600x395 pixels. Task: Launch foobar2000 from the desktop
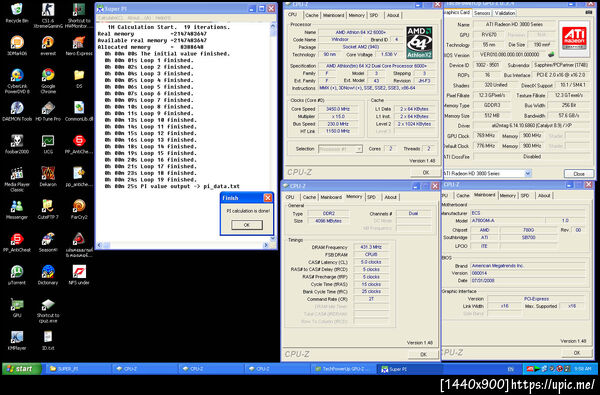(x=17, y=144)
